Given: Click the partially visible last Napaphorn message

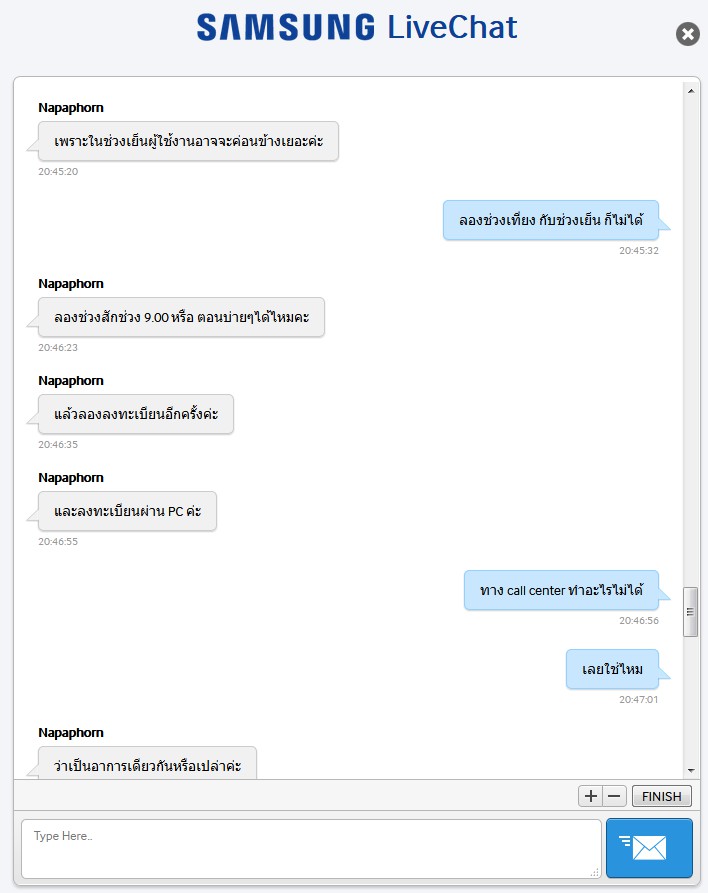Looking at the screenshot, I should click(x=147, y=763).
